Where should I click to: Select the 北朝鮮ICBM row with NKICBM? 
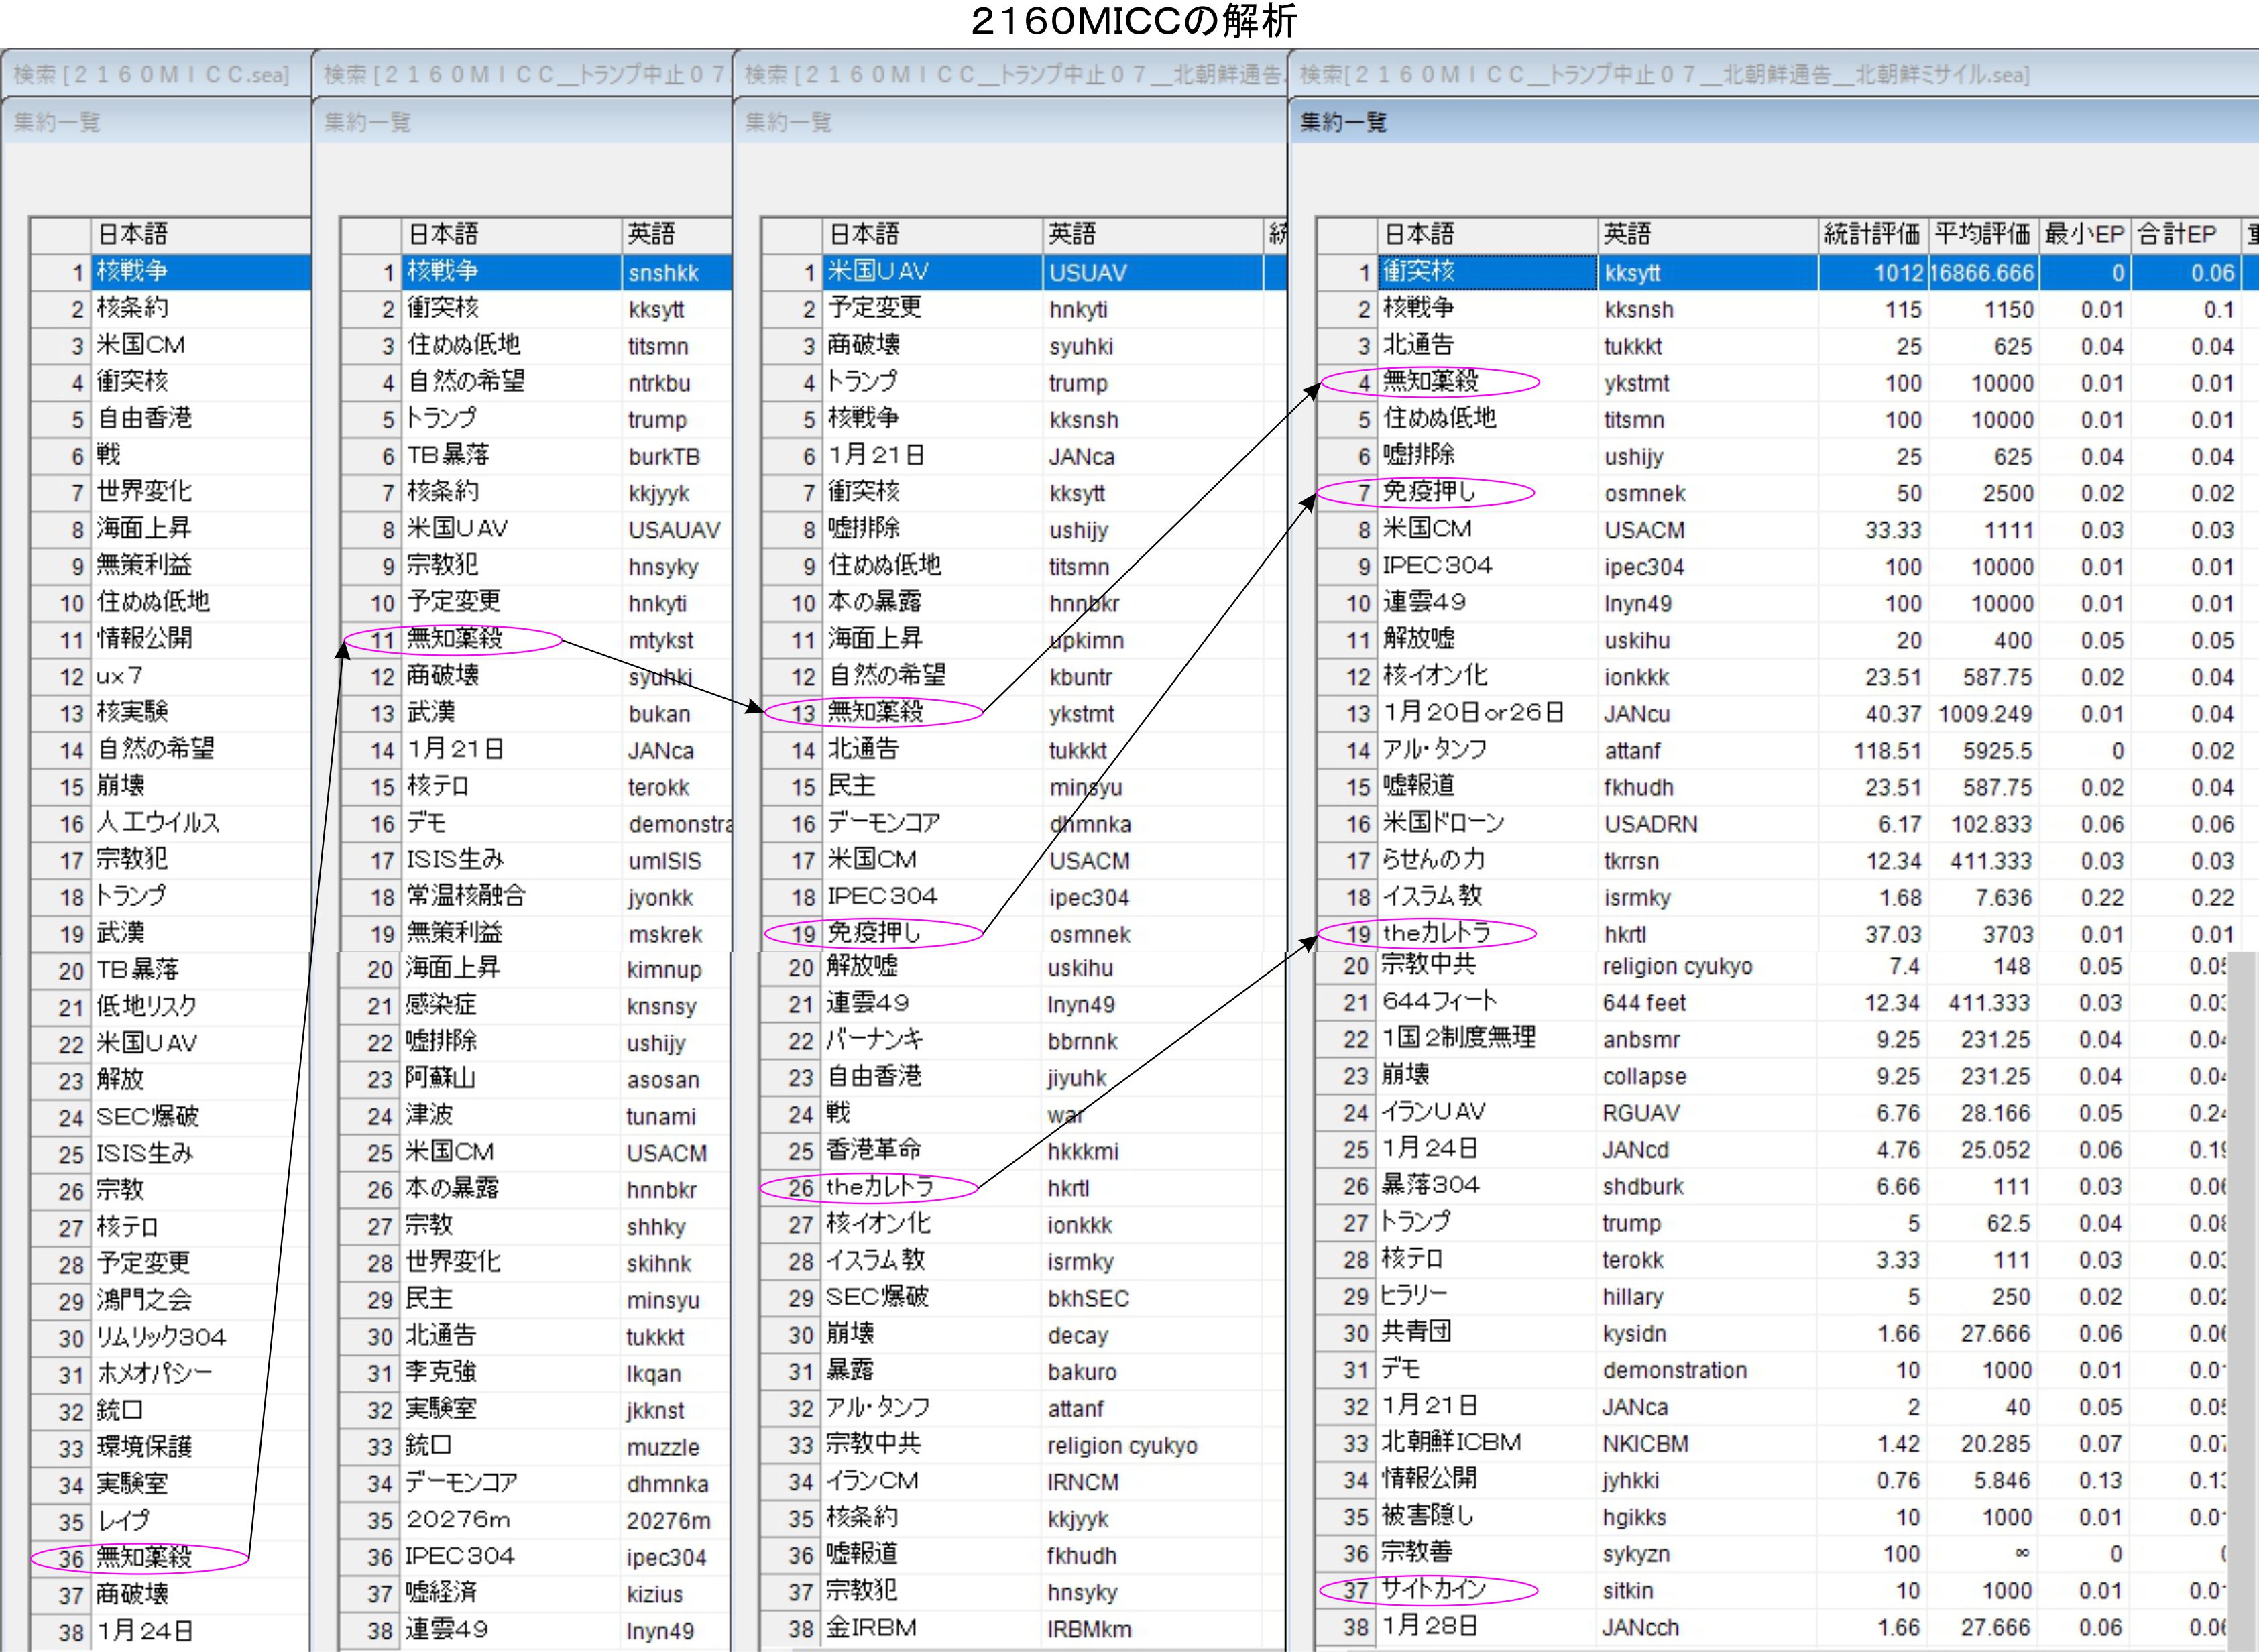point(1450,1443)
